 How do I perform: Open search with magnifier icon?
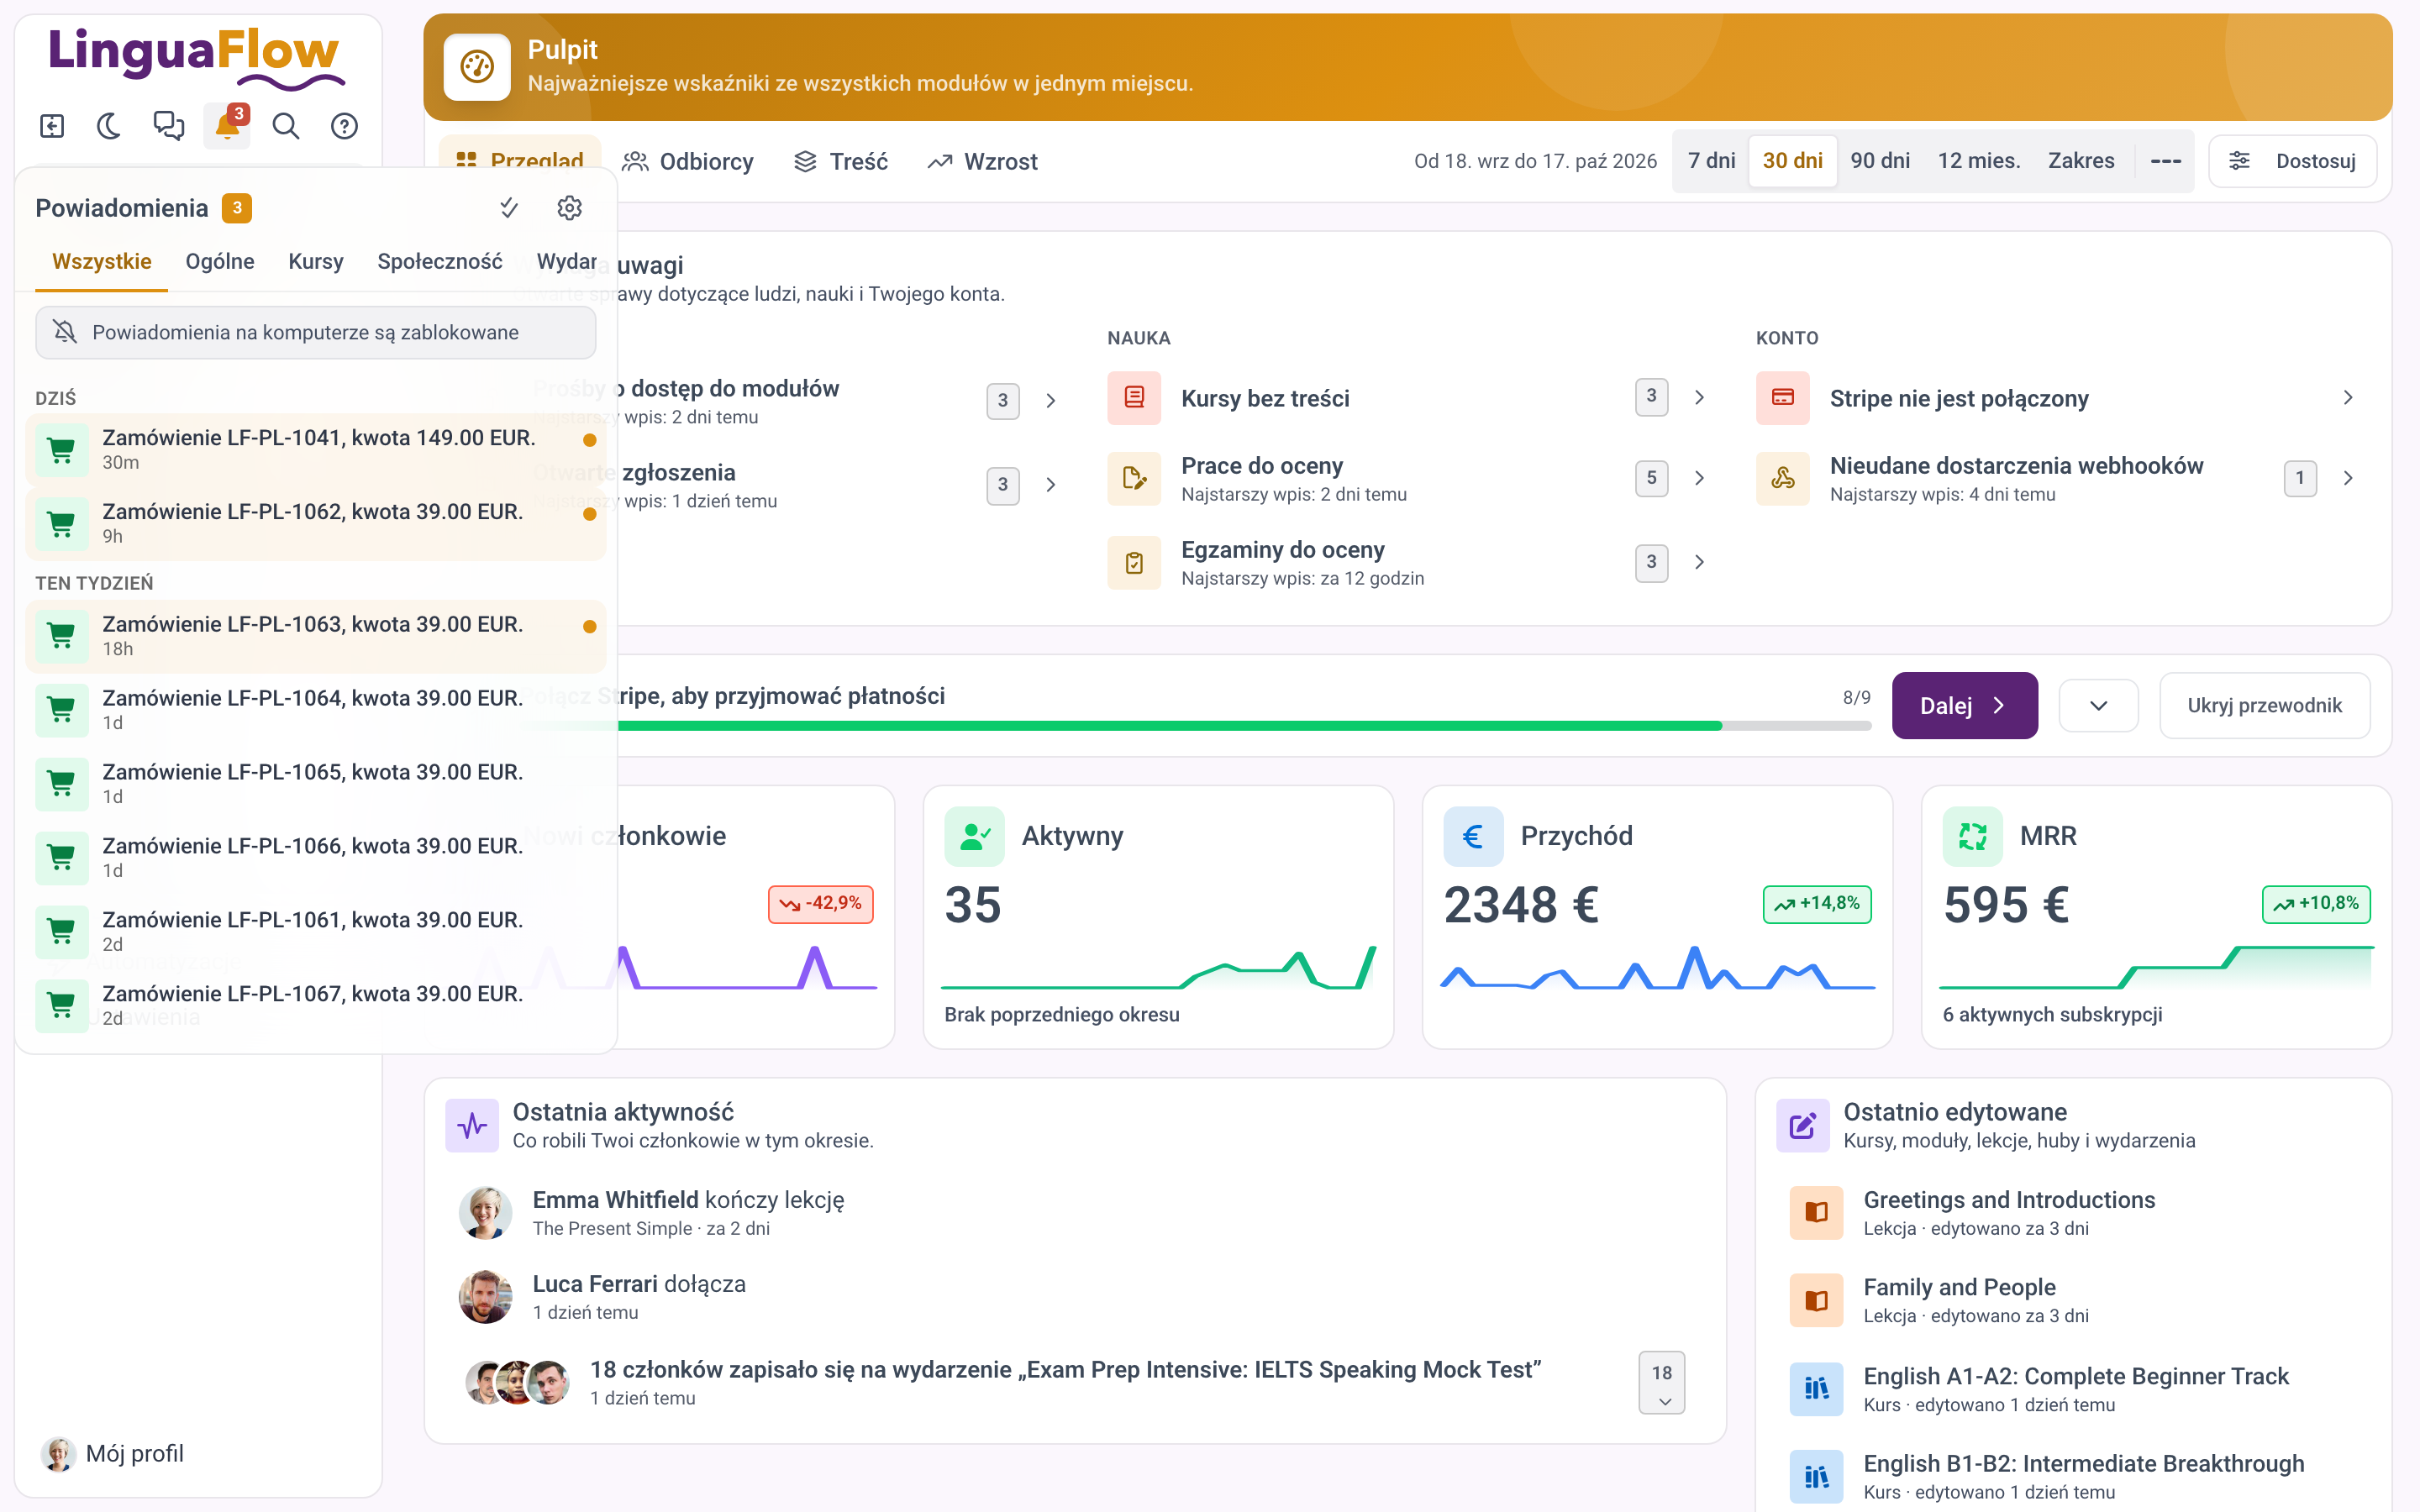click(x=286, y=126)
